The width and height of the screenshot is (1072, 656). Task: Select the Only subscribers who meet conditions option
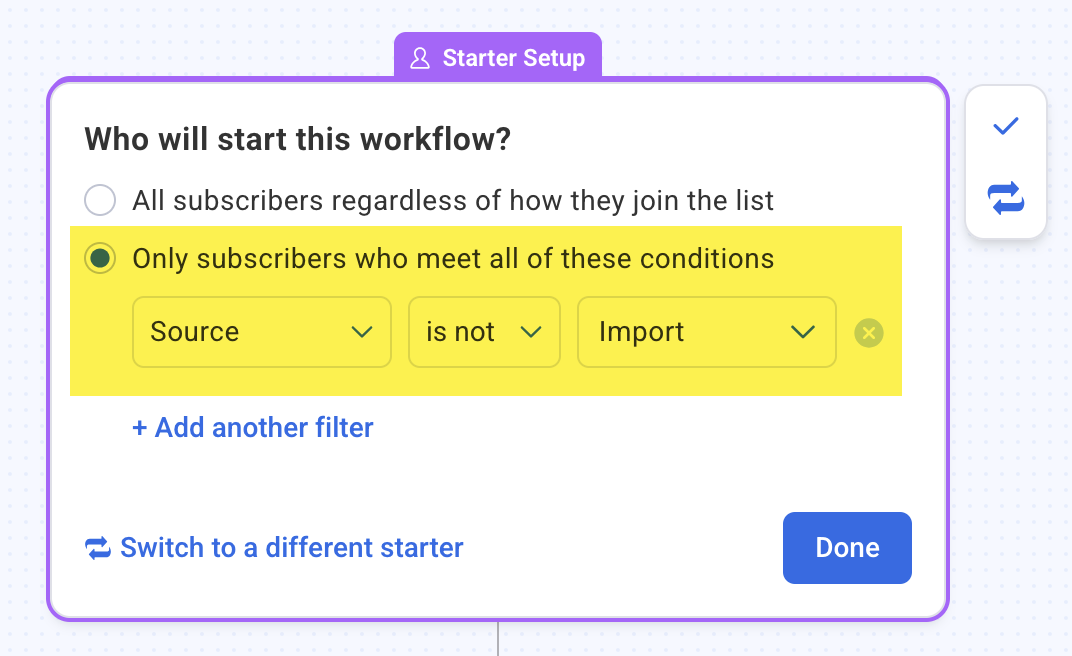[x=100, y=258]
